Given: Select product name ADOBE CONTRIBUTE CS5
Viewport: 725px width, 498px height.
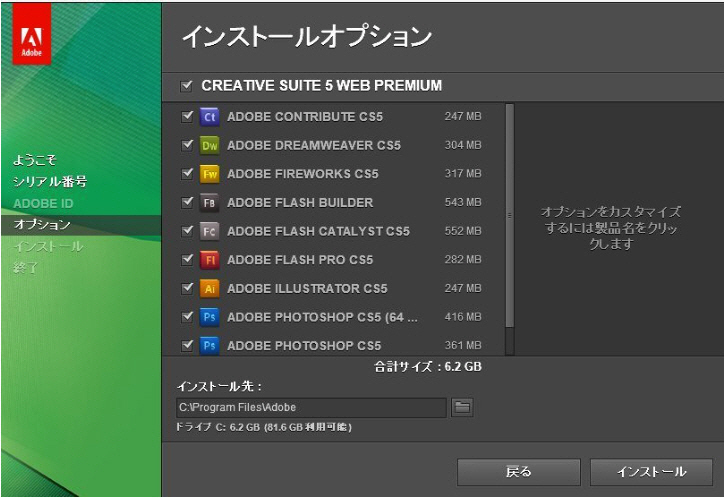Looking at the screenshot, I should [x=305, y=117].
